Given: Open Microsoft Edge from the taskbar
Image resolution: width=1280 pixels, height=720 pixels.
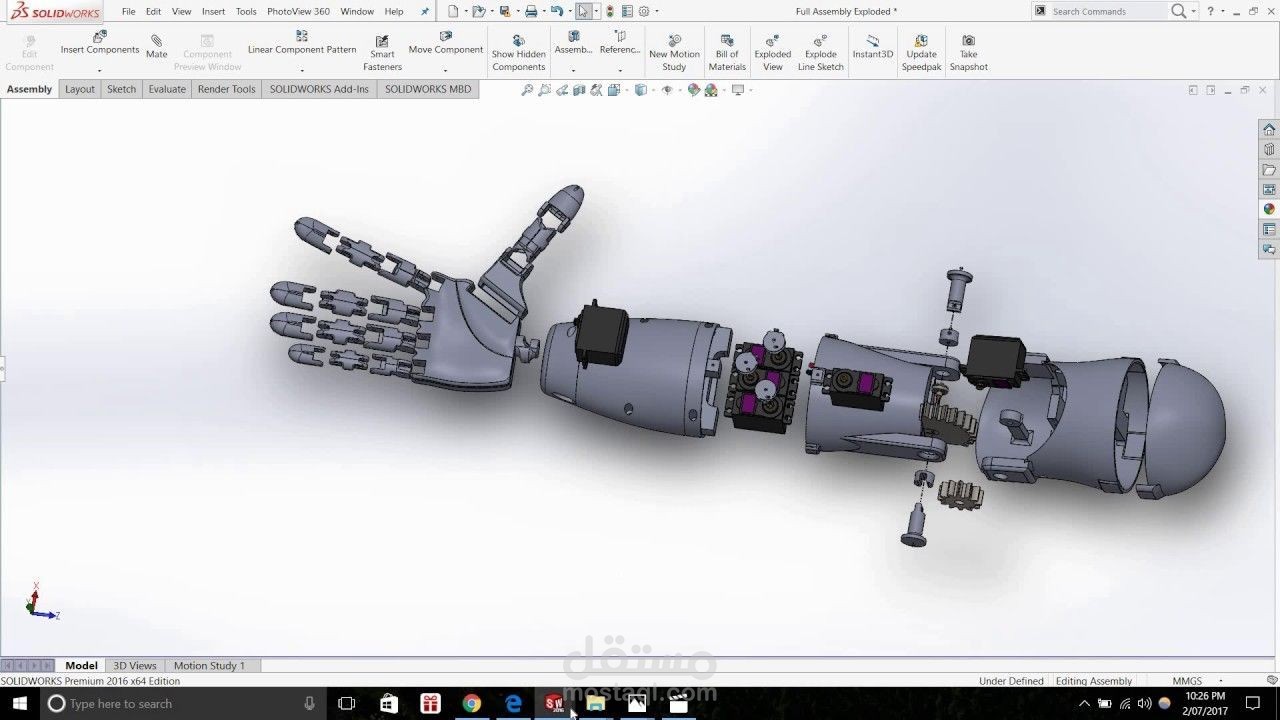Looking at the screenshot, I should [513, 704].
